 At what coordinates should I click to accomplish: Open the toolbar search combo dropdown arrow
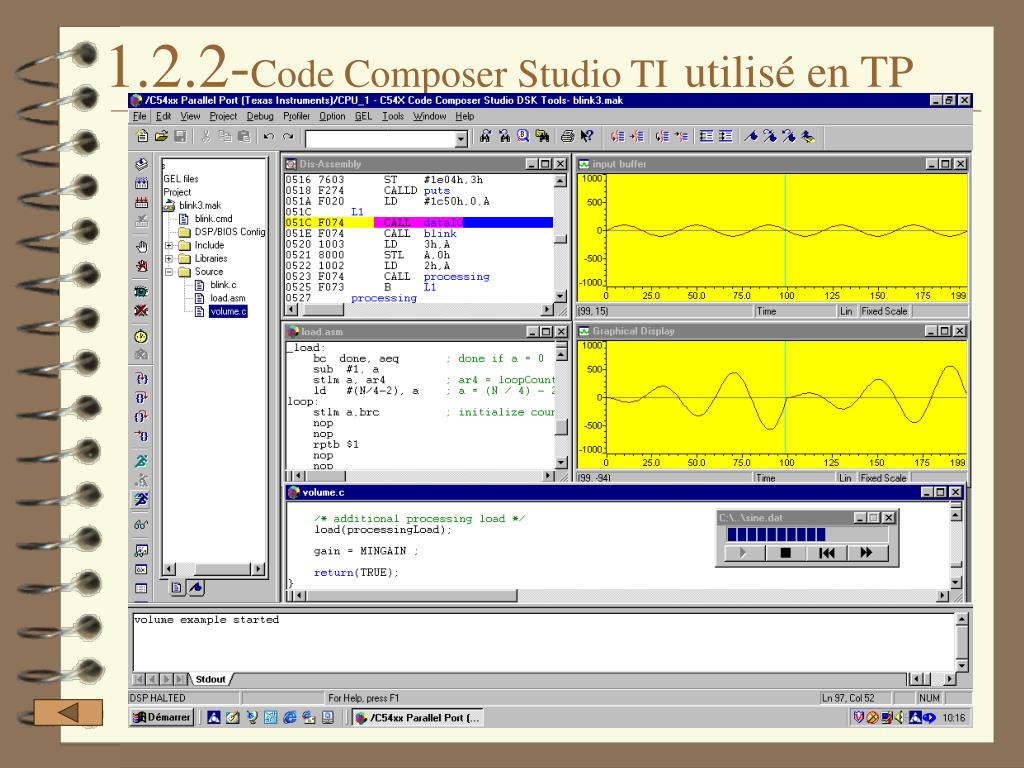(461, 138)
